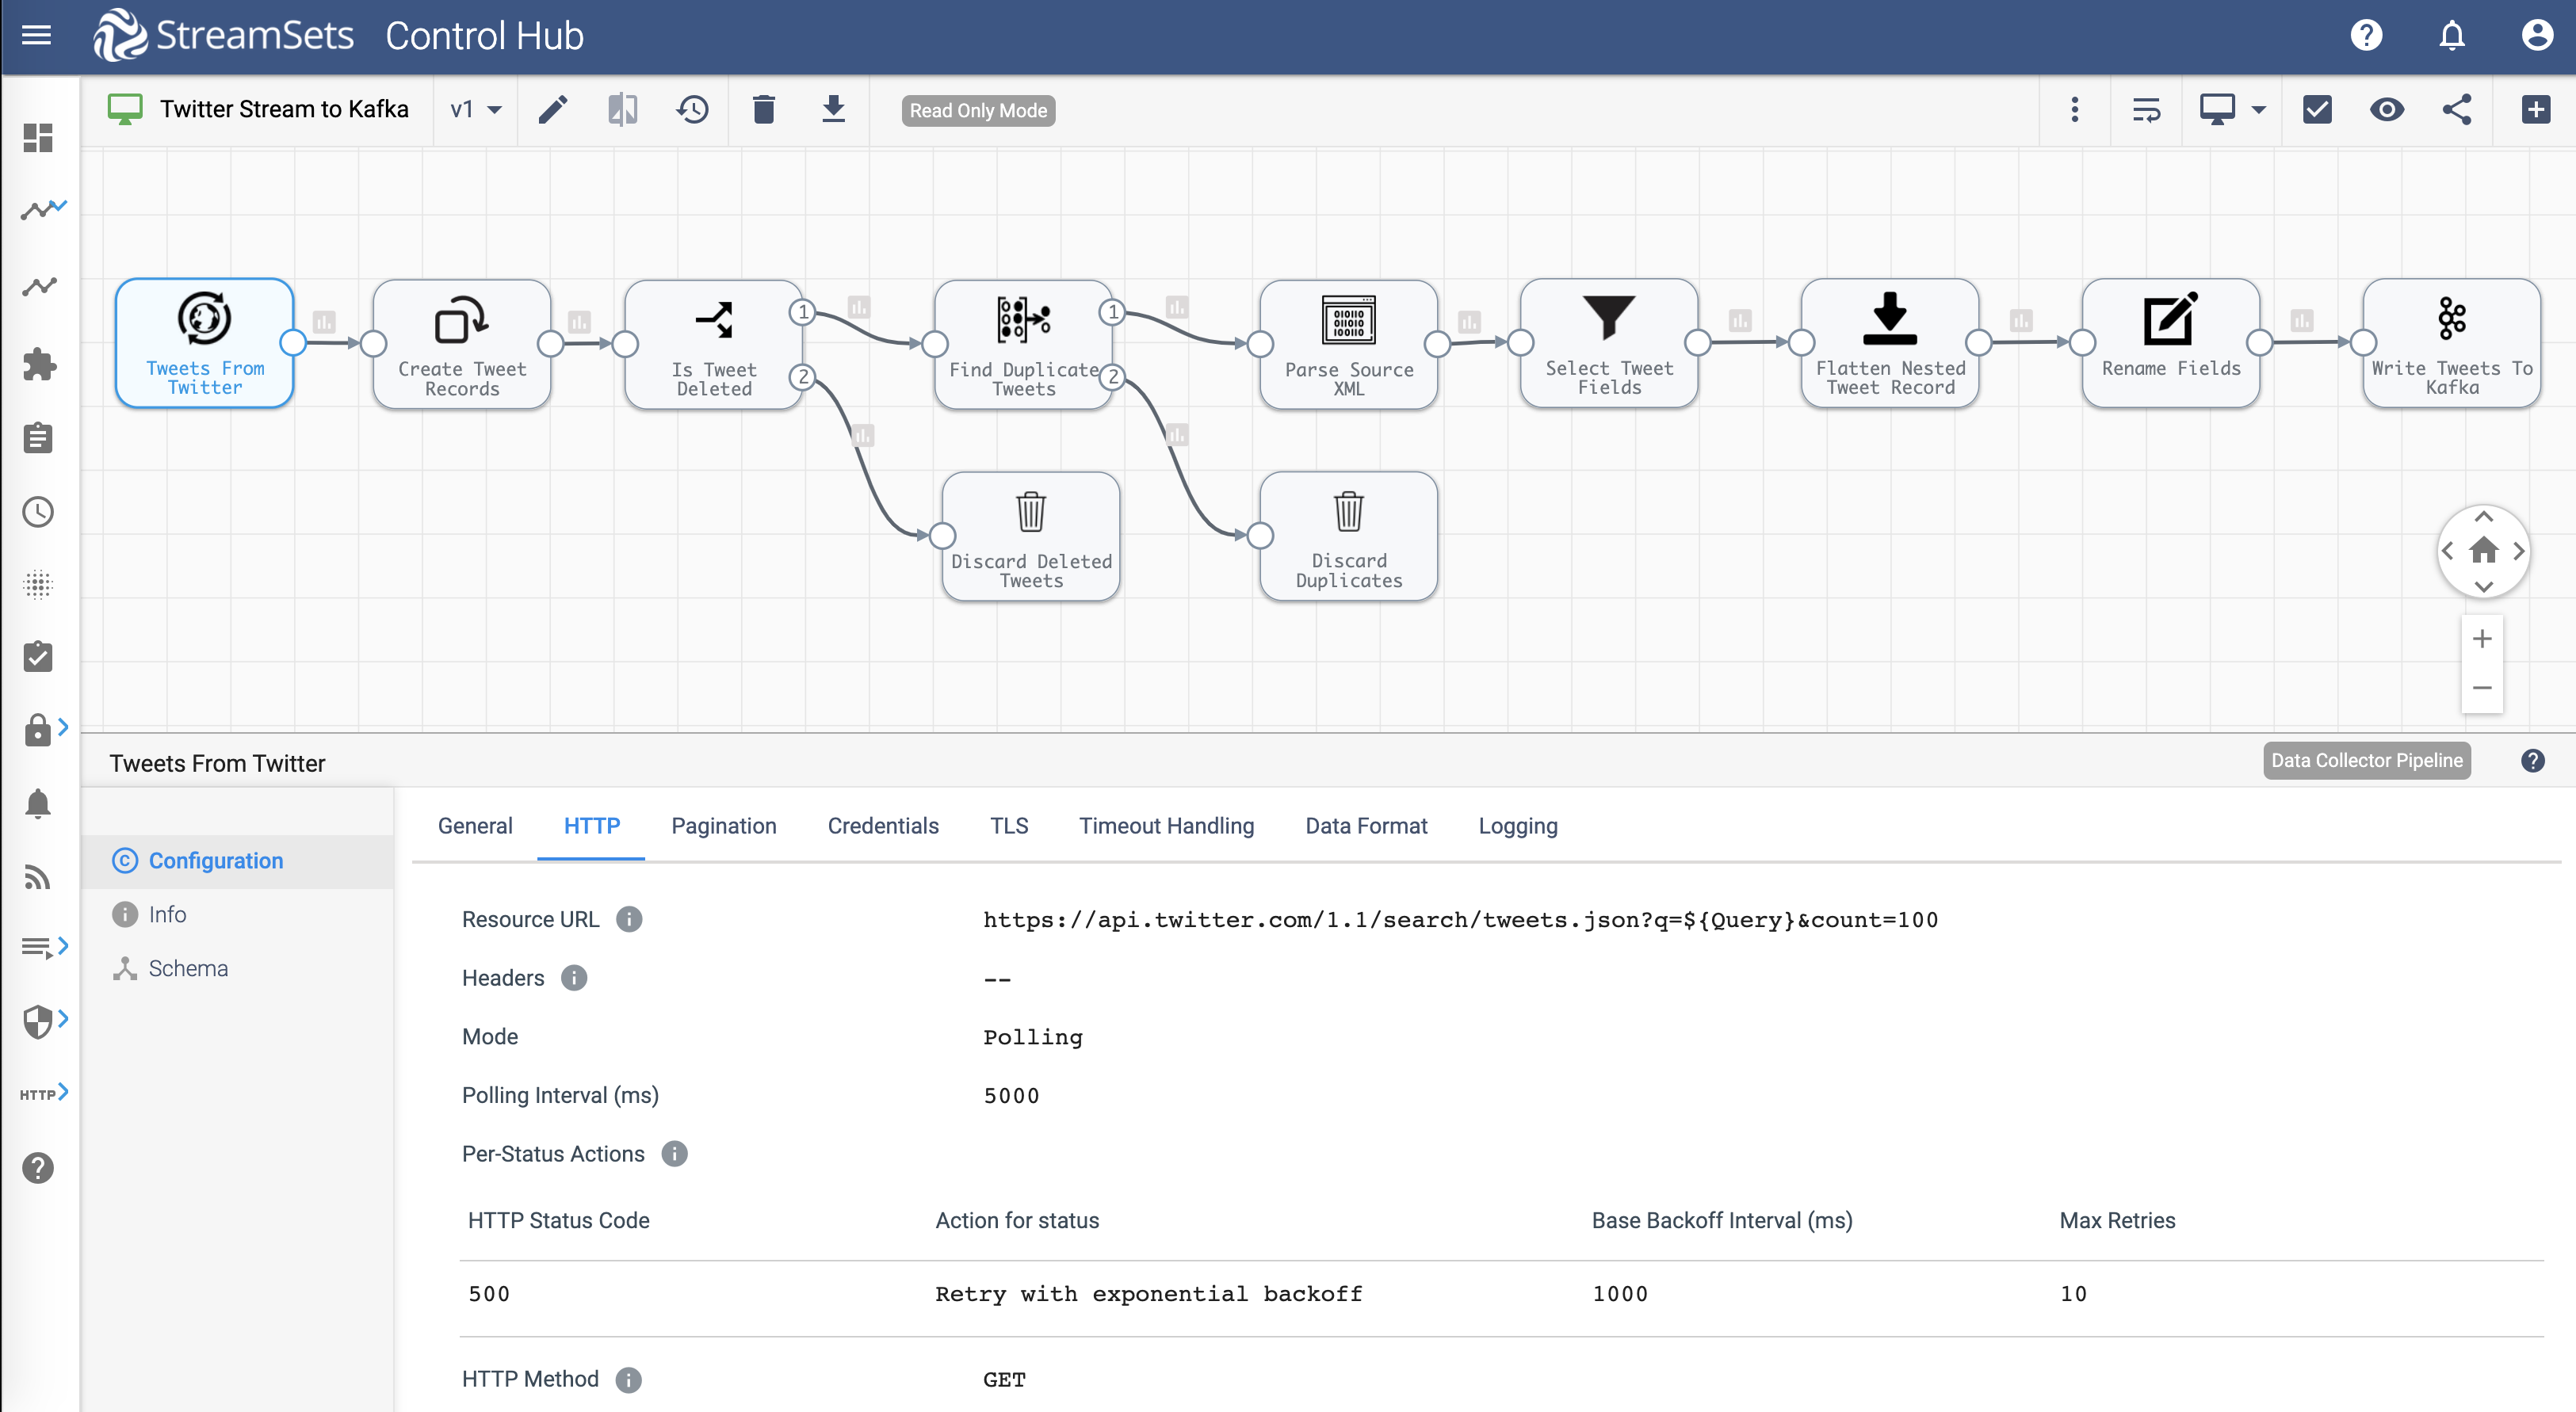Select the Discard Deleted Tweets stage
This screenshot has height=1412, width=2576.
pos(1031,536)
